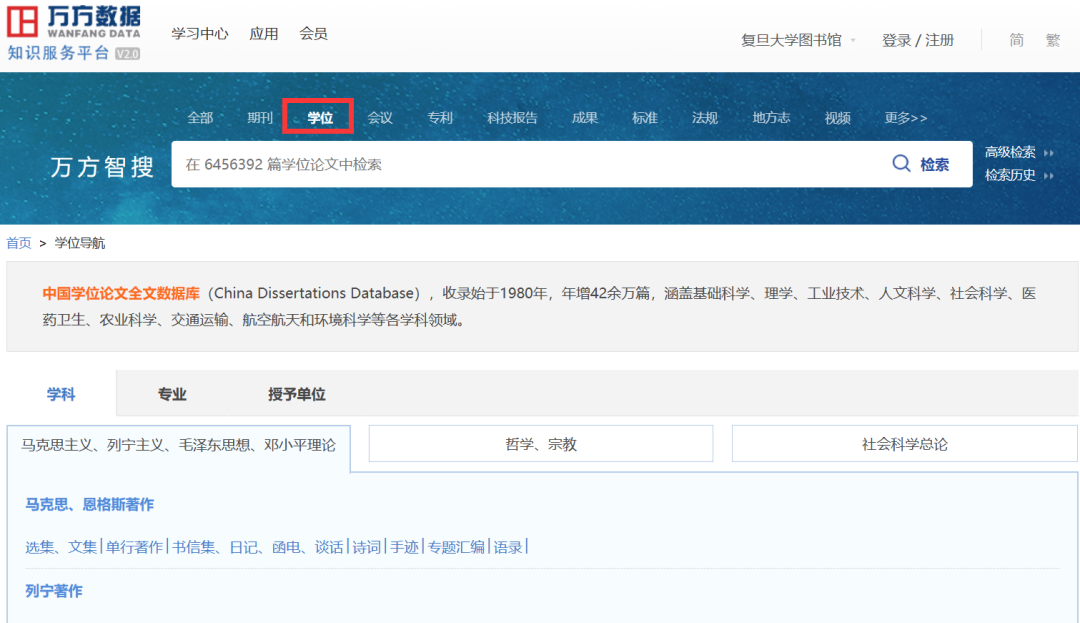Viewport: 1080px width, 623px height.
Task: Open the 会员 menu item
Action: click(x=313, y=34)
